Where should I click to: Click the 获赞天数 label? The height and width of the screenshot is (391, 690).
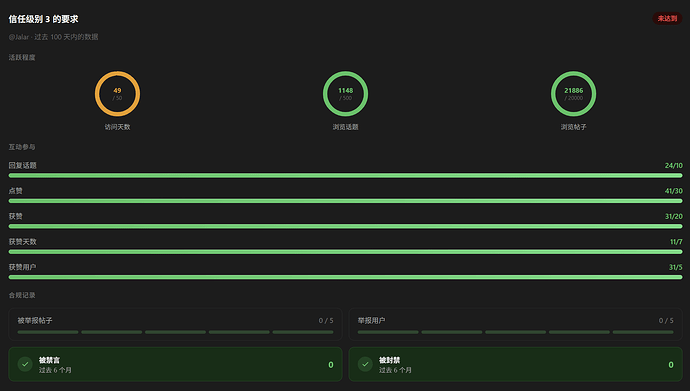point(22,242)
